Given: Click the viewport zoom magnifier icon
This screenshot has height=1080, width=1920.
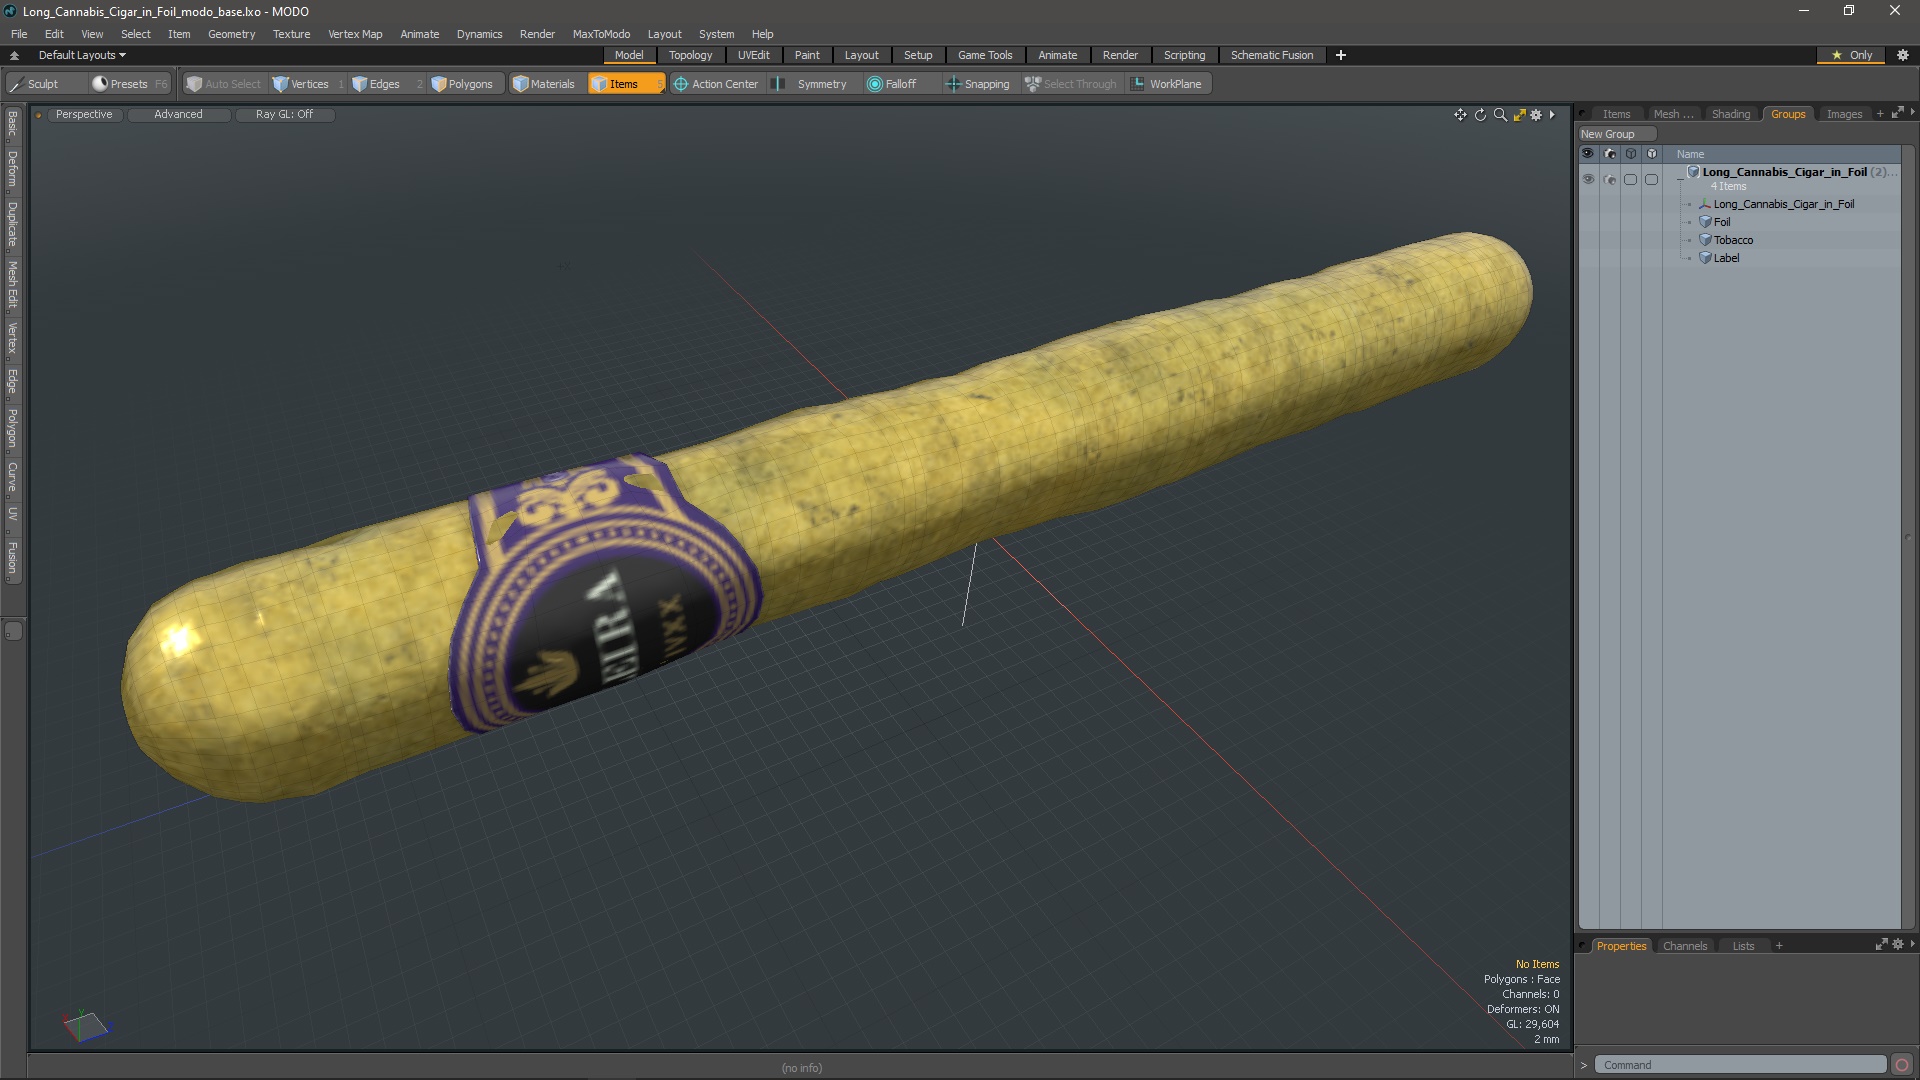Looking at the screenshot, I should click(1500, 115).
